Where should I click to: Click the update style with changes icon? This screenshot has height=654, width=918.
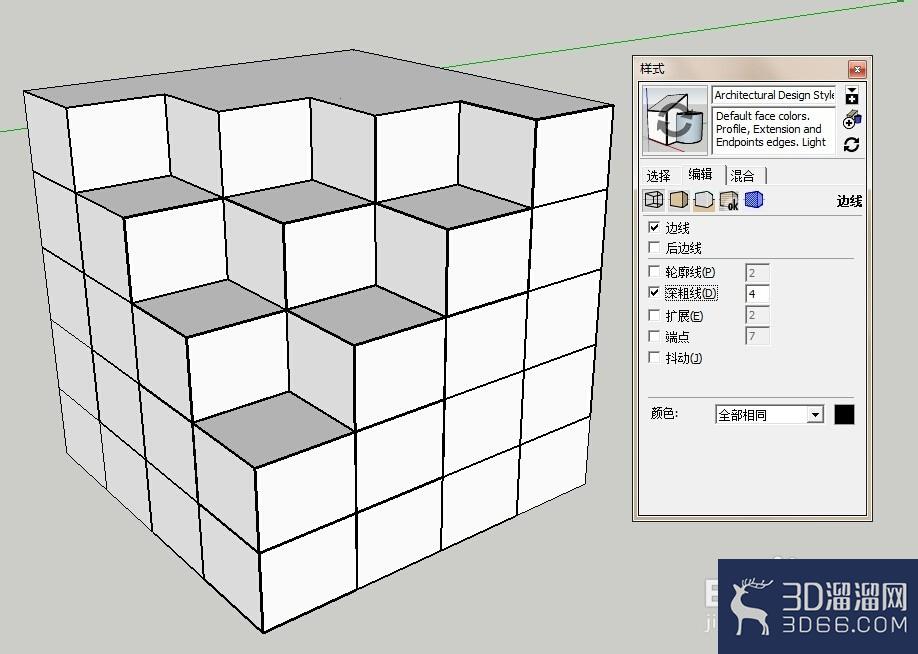pyautogui.click(x=852, y=145)
